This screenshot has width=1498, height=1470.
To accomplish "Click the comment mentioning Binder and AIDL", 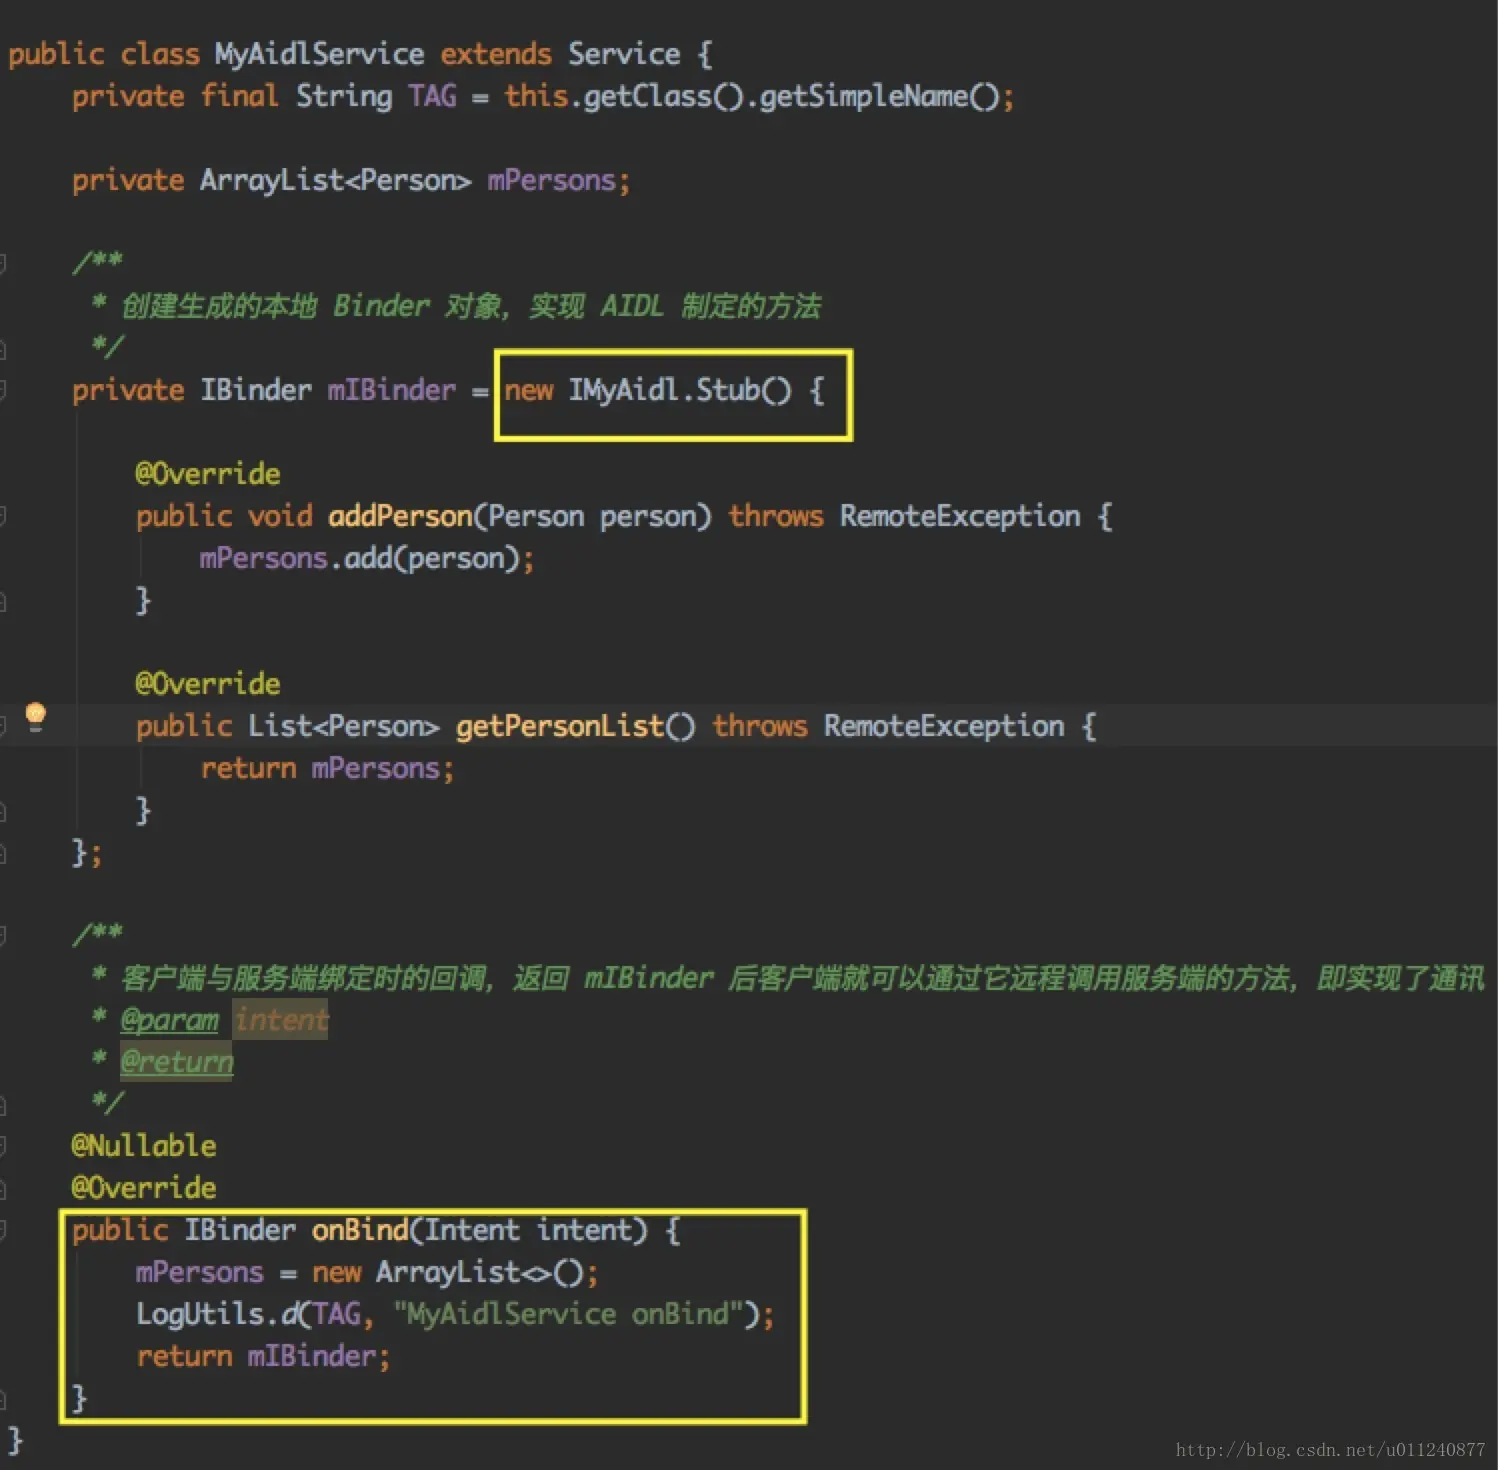I will pos(471,306).
